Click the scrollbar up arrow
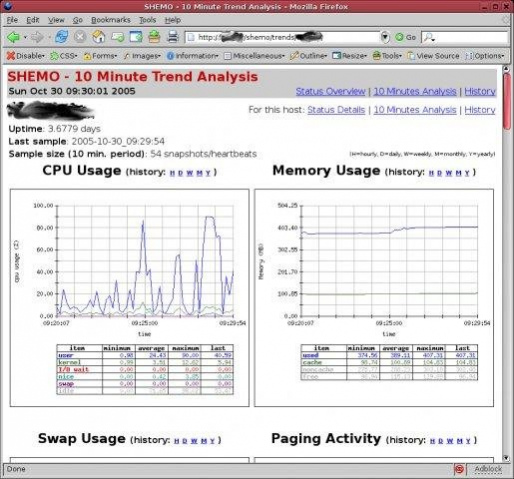 [x=507, y=69]
